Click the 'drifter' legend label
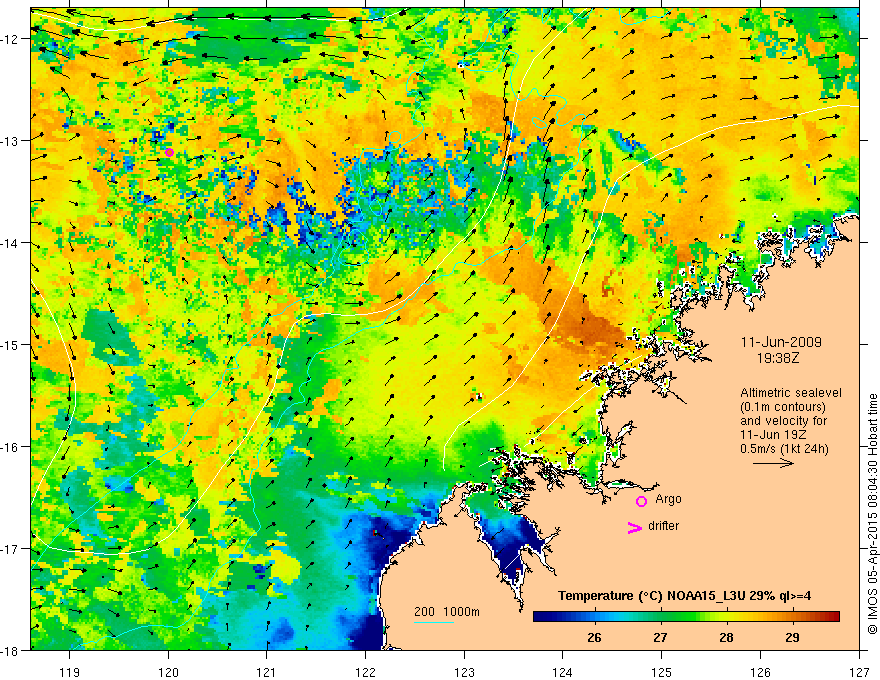The width and height of the screenshot is (880, 680). [x=663, y=526]
